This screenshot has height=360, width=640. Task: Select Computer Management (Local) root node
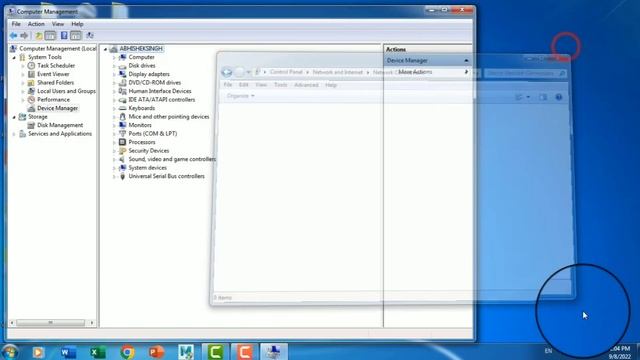coord(58,49)
